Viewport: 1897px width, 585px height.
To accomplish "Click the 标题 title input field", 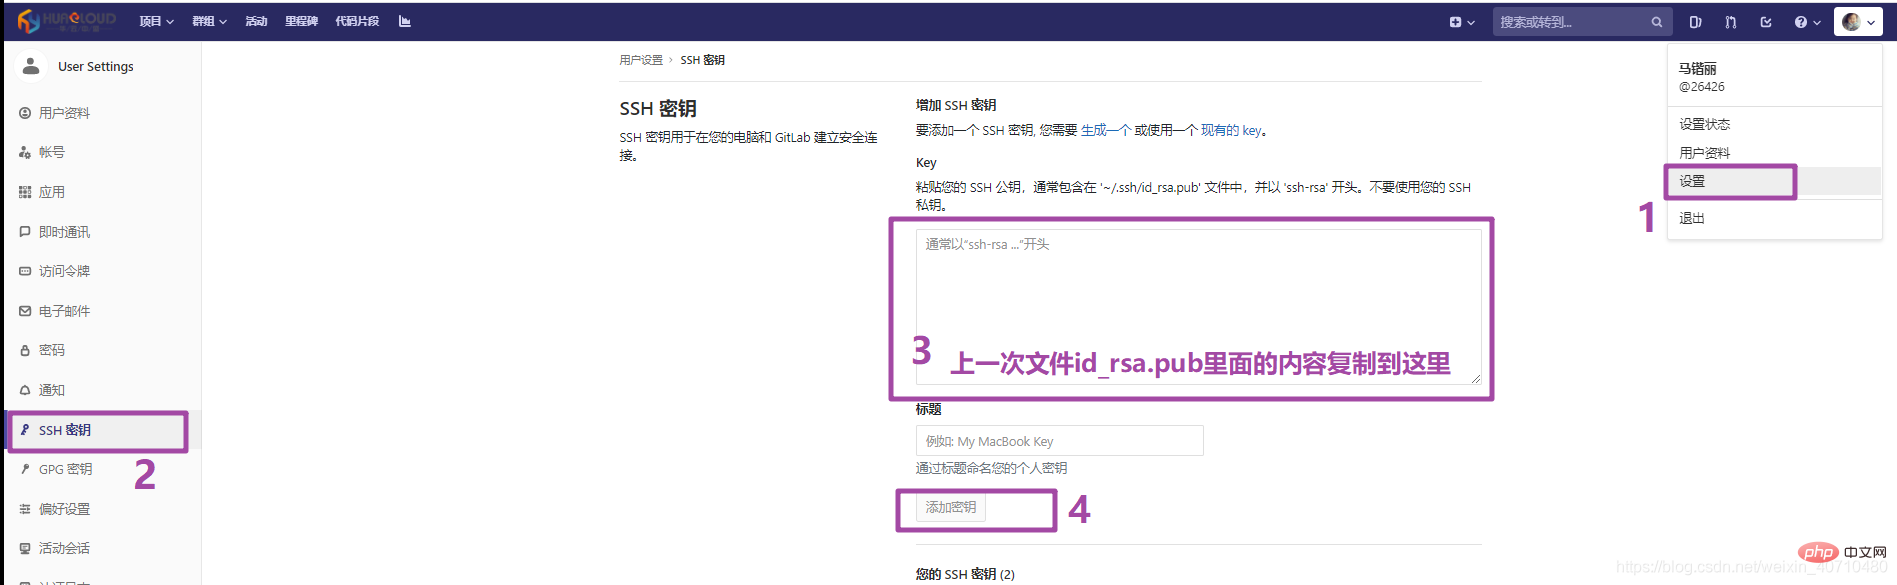I will (x=1059, y=441).
